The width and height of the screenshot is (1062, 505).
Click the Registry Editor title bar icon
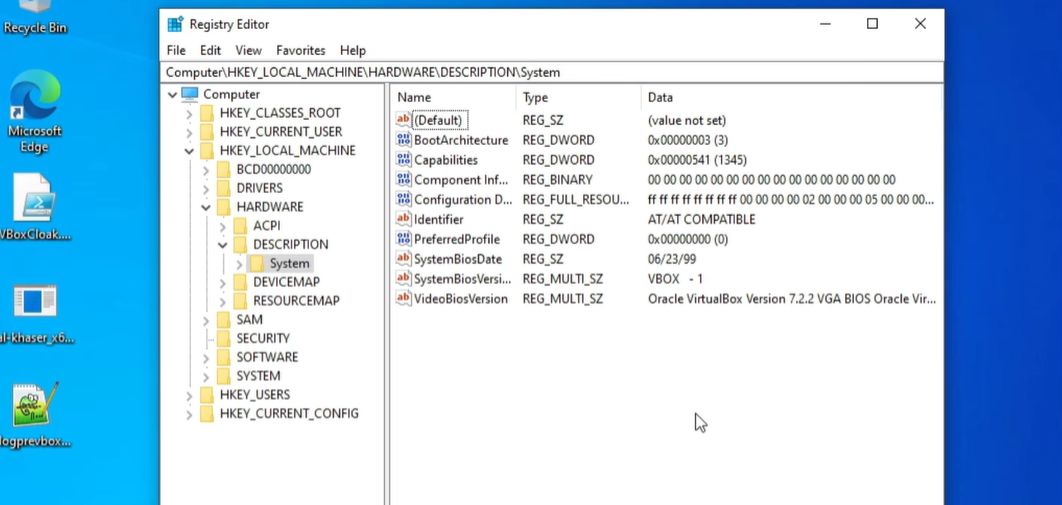(x=175, y=24)
